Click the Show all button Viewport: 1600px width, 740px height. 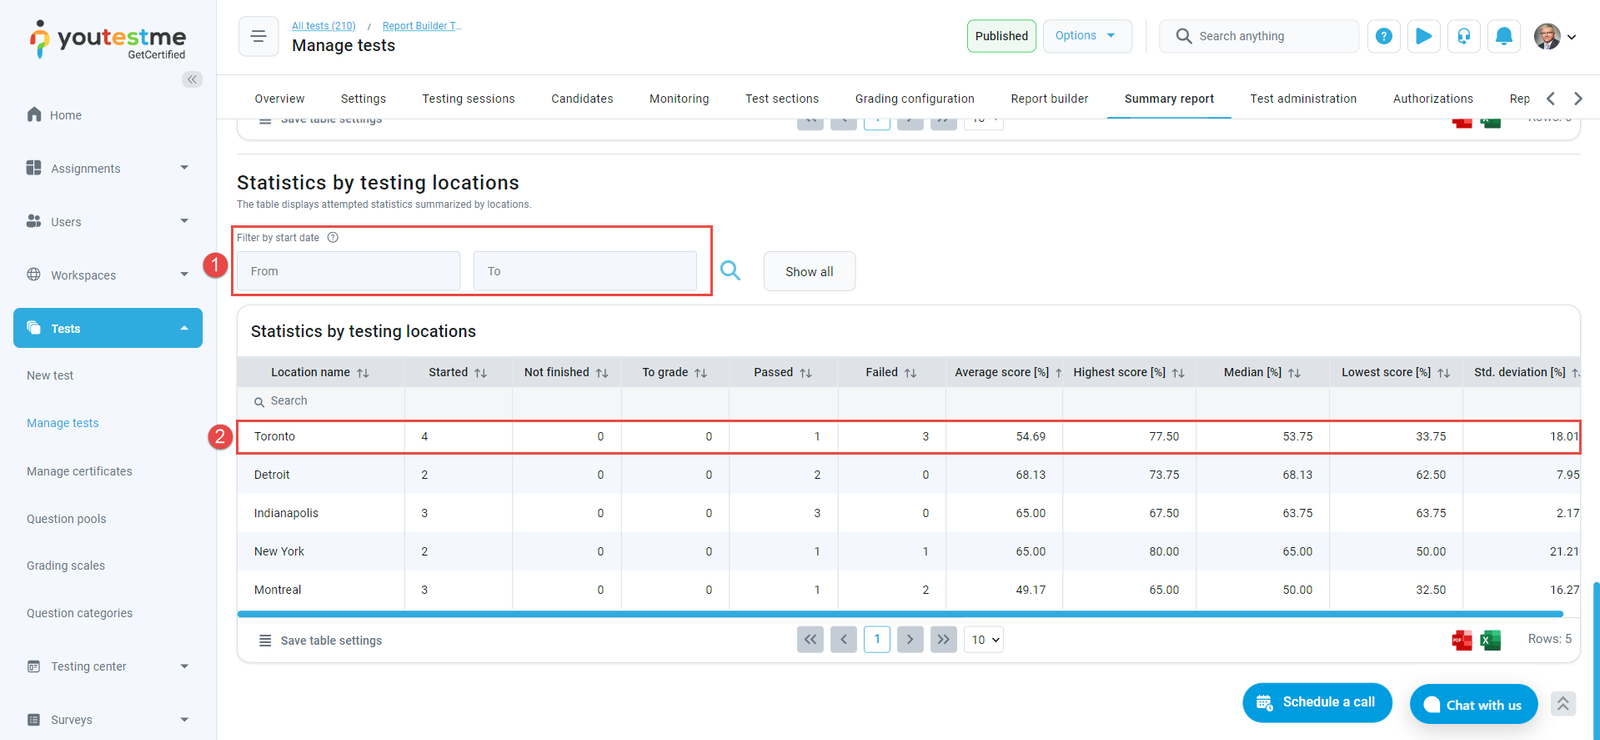pyautogui.click(x=809, y=271)
